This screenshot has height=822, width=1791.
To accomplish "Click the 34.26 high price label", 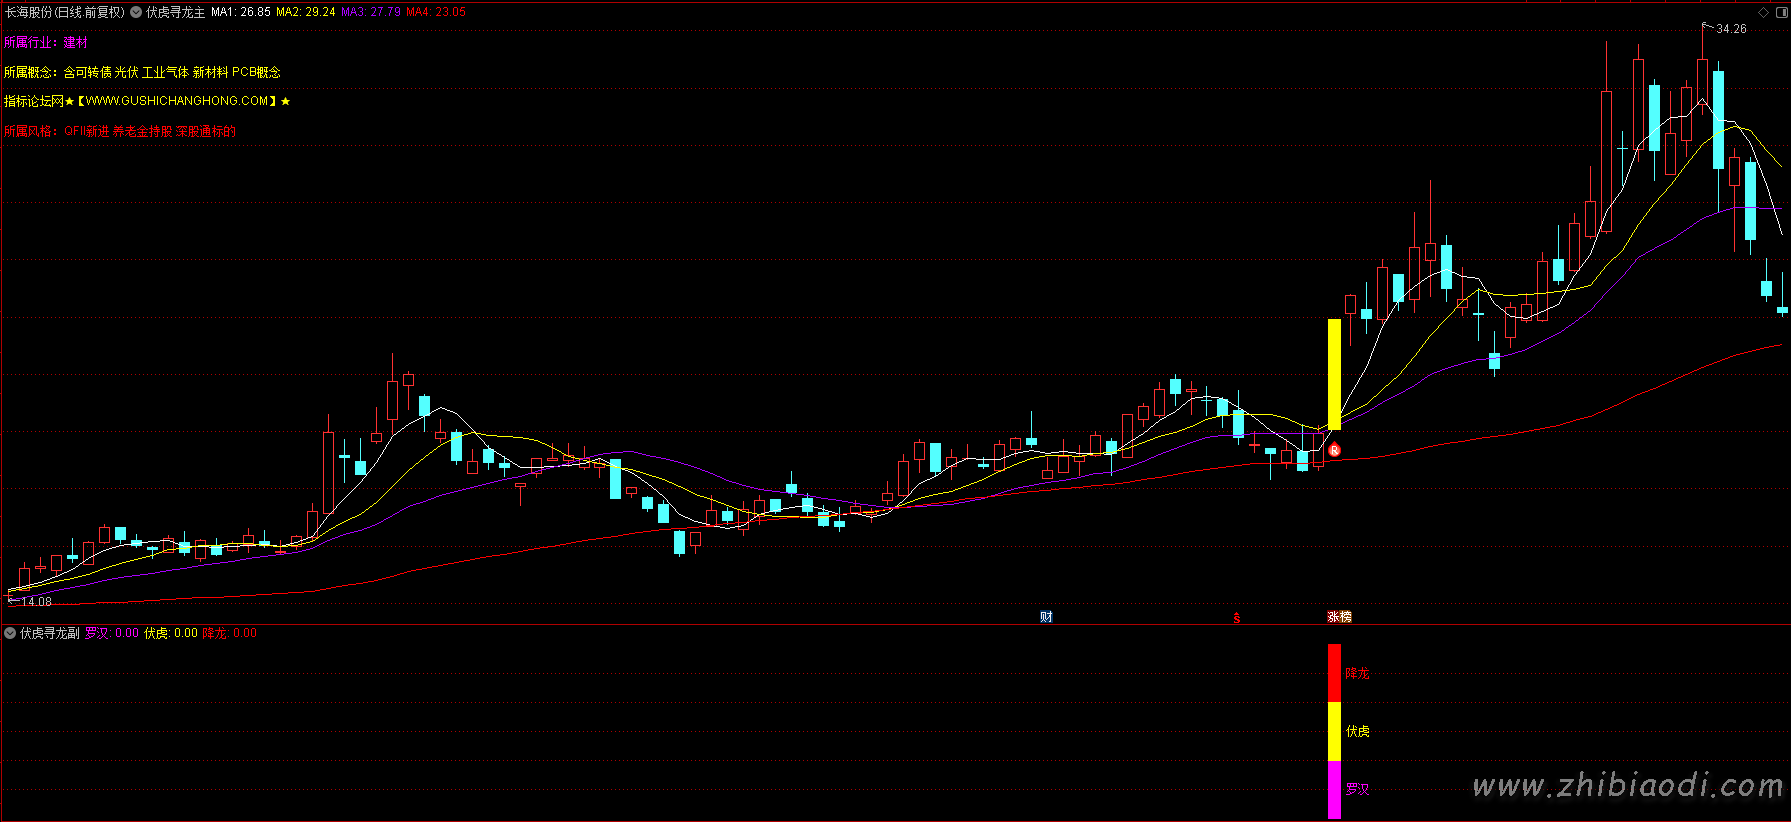I will [x=1731, y=29].
